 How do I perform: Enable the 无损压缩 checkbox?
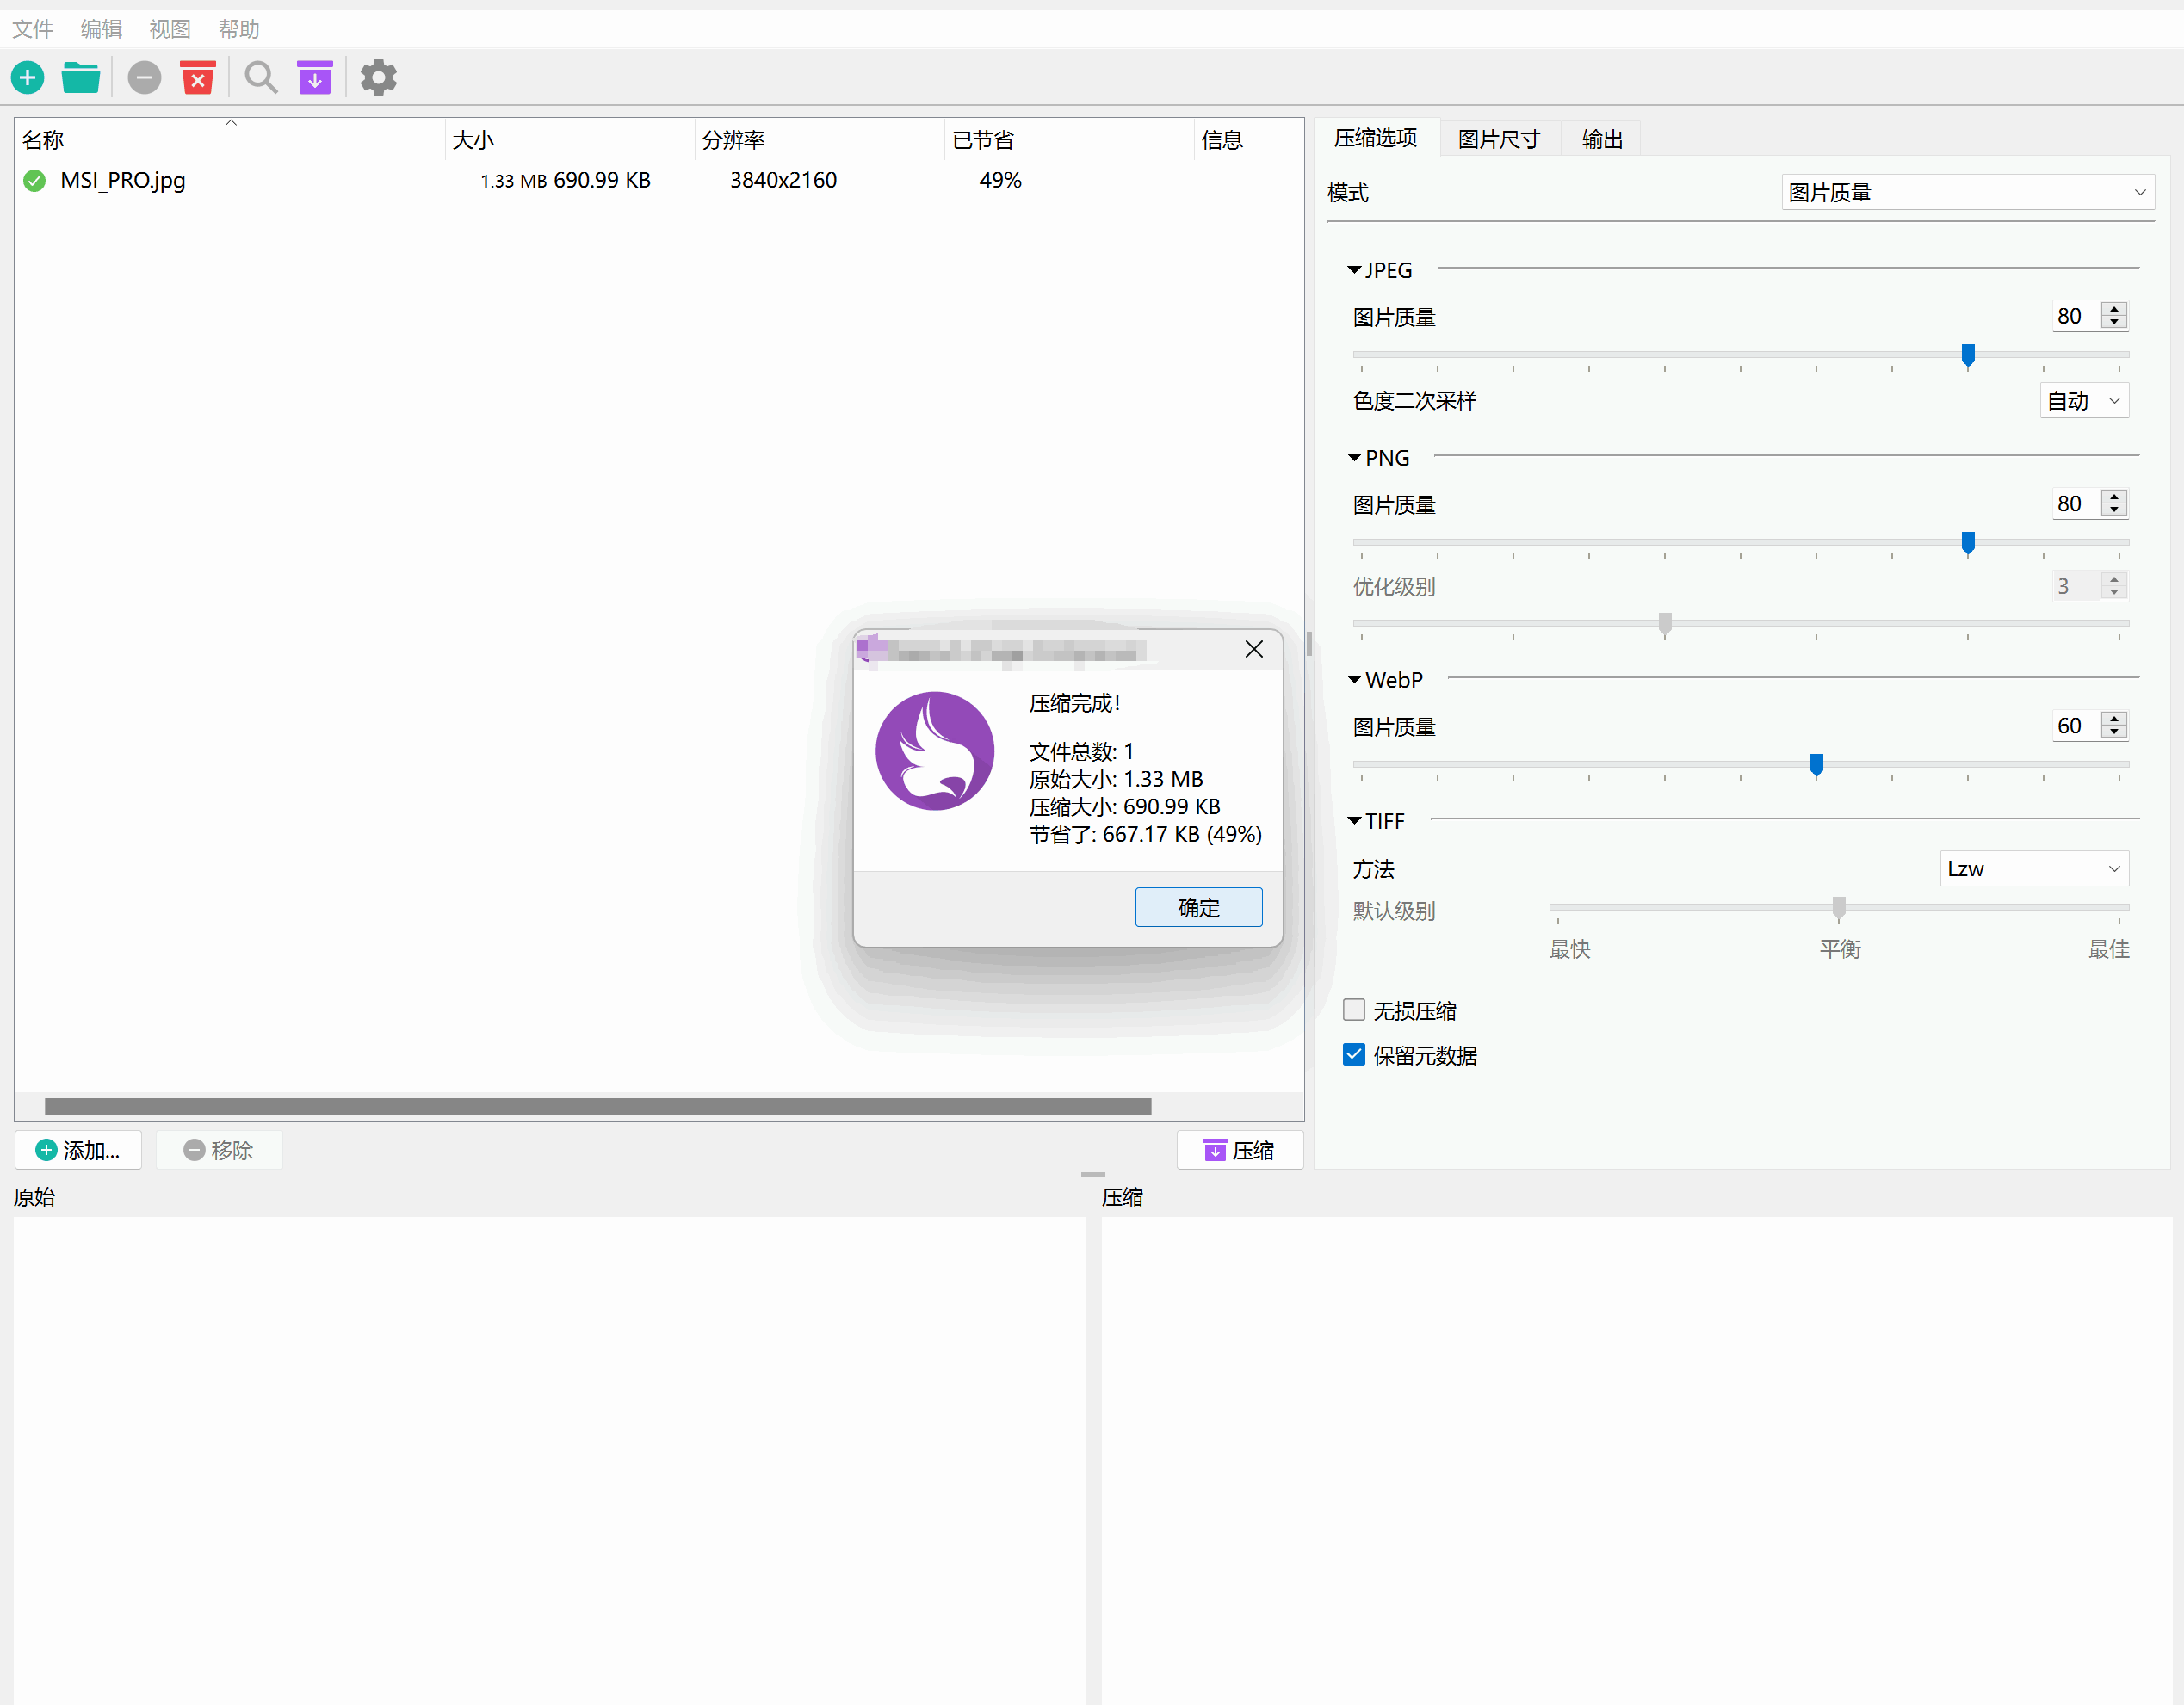[x=1354, y=1010]
